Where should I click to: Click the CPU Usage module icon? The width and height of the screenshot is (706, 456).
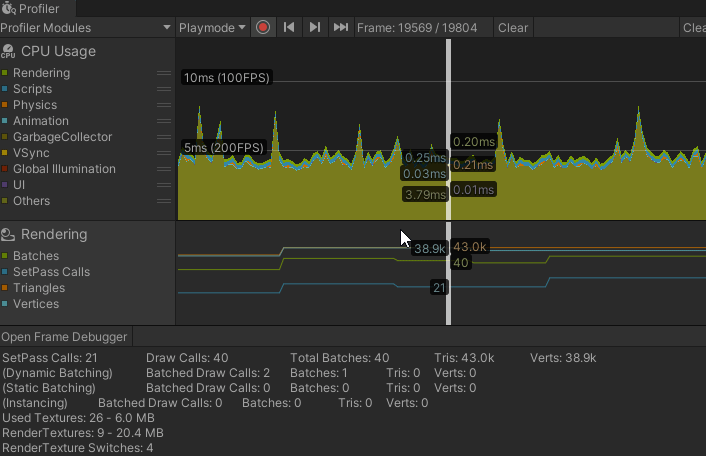8,51
